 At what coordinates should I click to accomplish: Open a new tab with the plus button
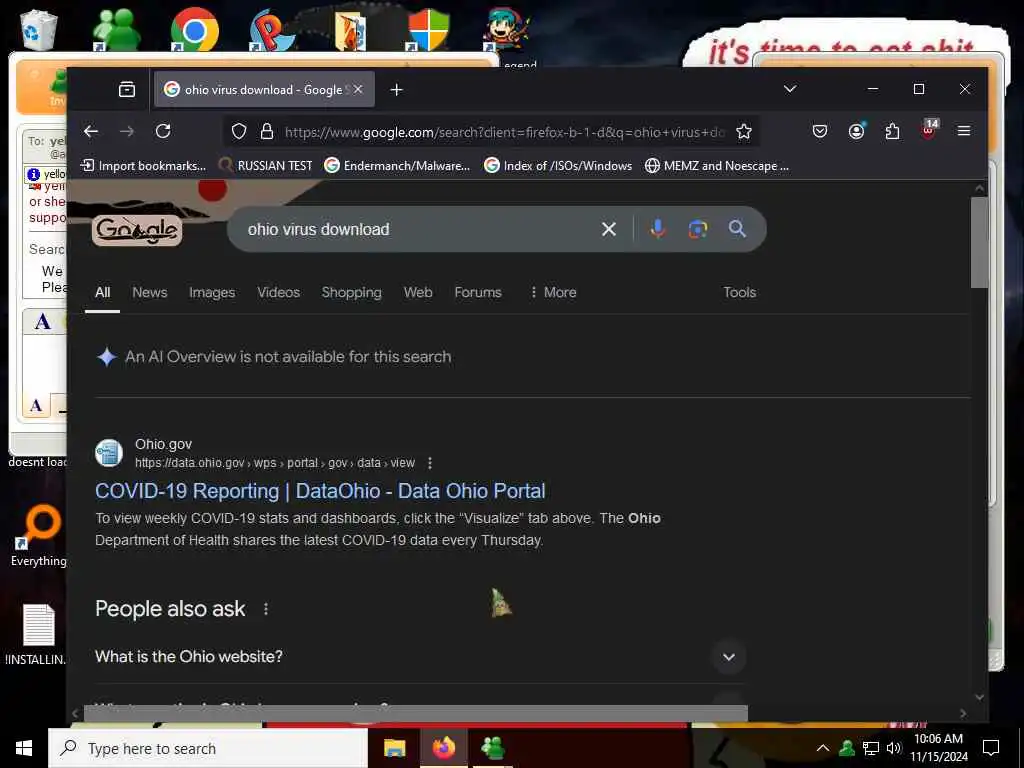tap(396, 89)
